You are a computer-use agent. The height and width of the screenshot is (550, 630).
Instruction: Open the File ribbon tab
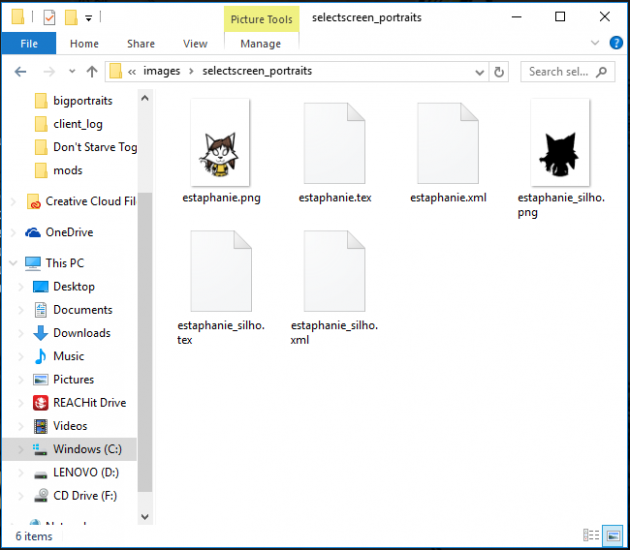tap(29, 43)
